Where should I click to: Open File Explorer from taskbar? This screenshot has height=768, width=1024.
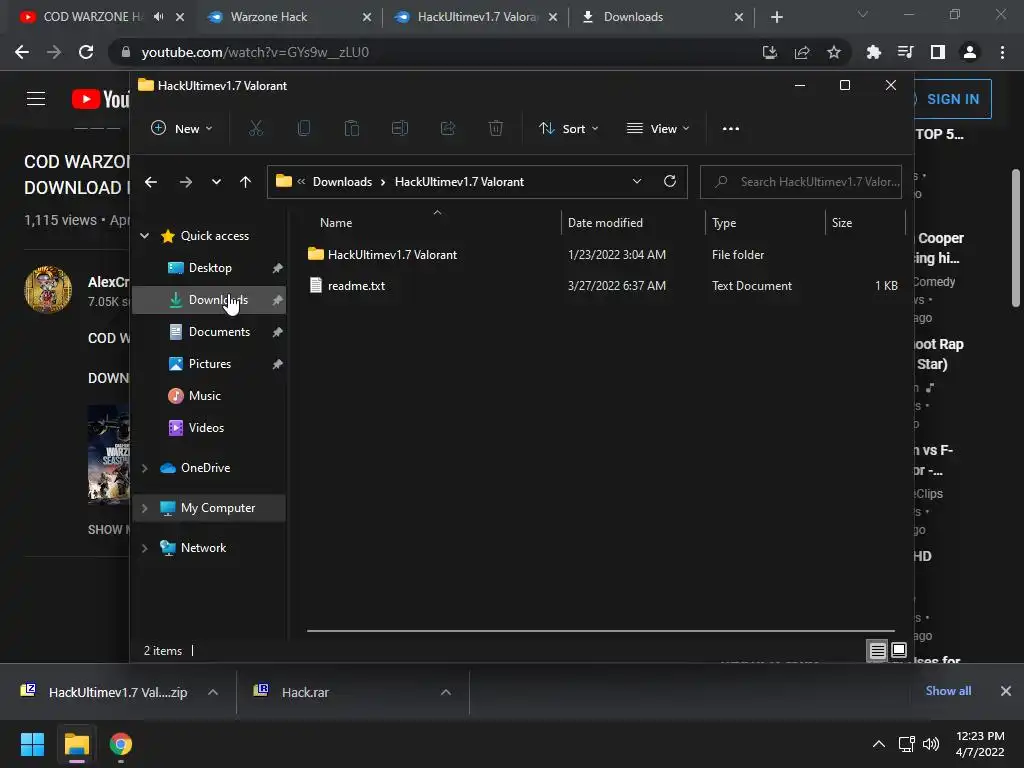tap(77, 744)
